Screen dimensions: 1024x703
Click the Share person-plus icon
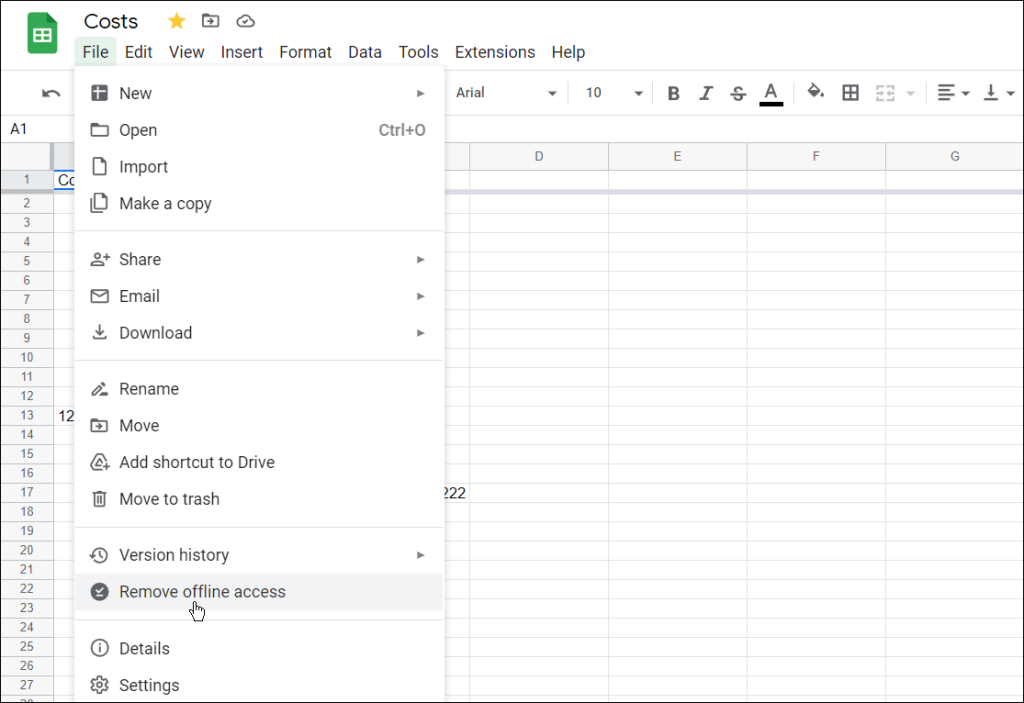pos(99,259)
